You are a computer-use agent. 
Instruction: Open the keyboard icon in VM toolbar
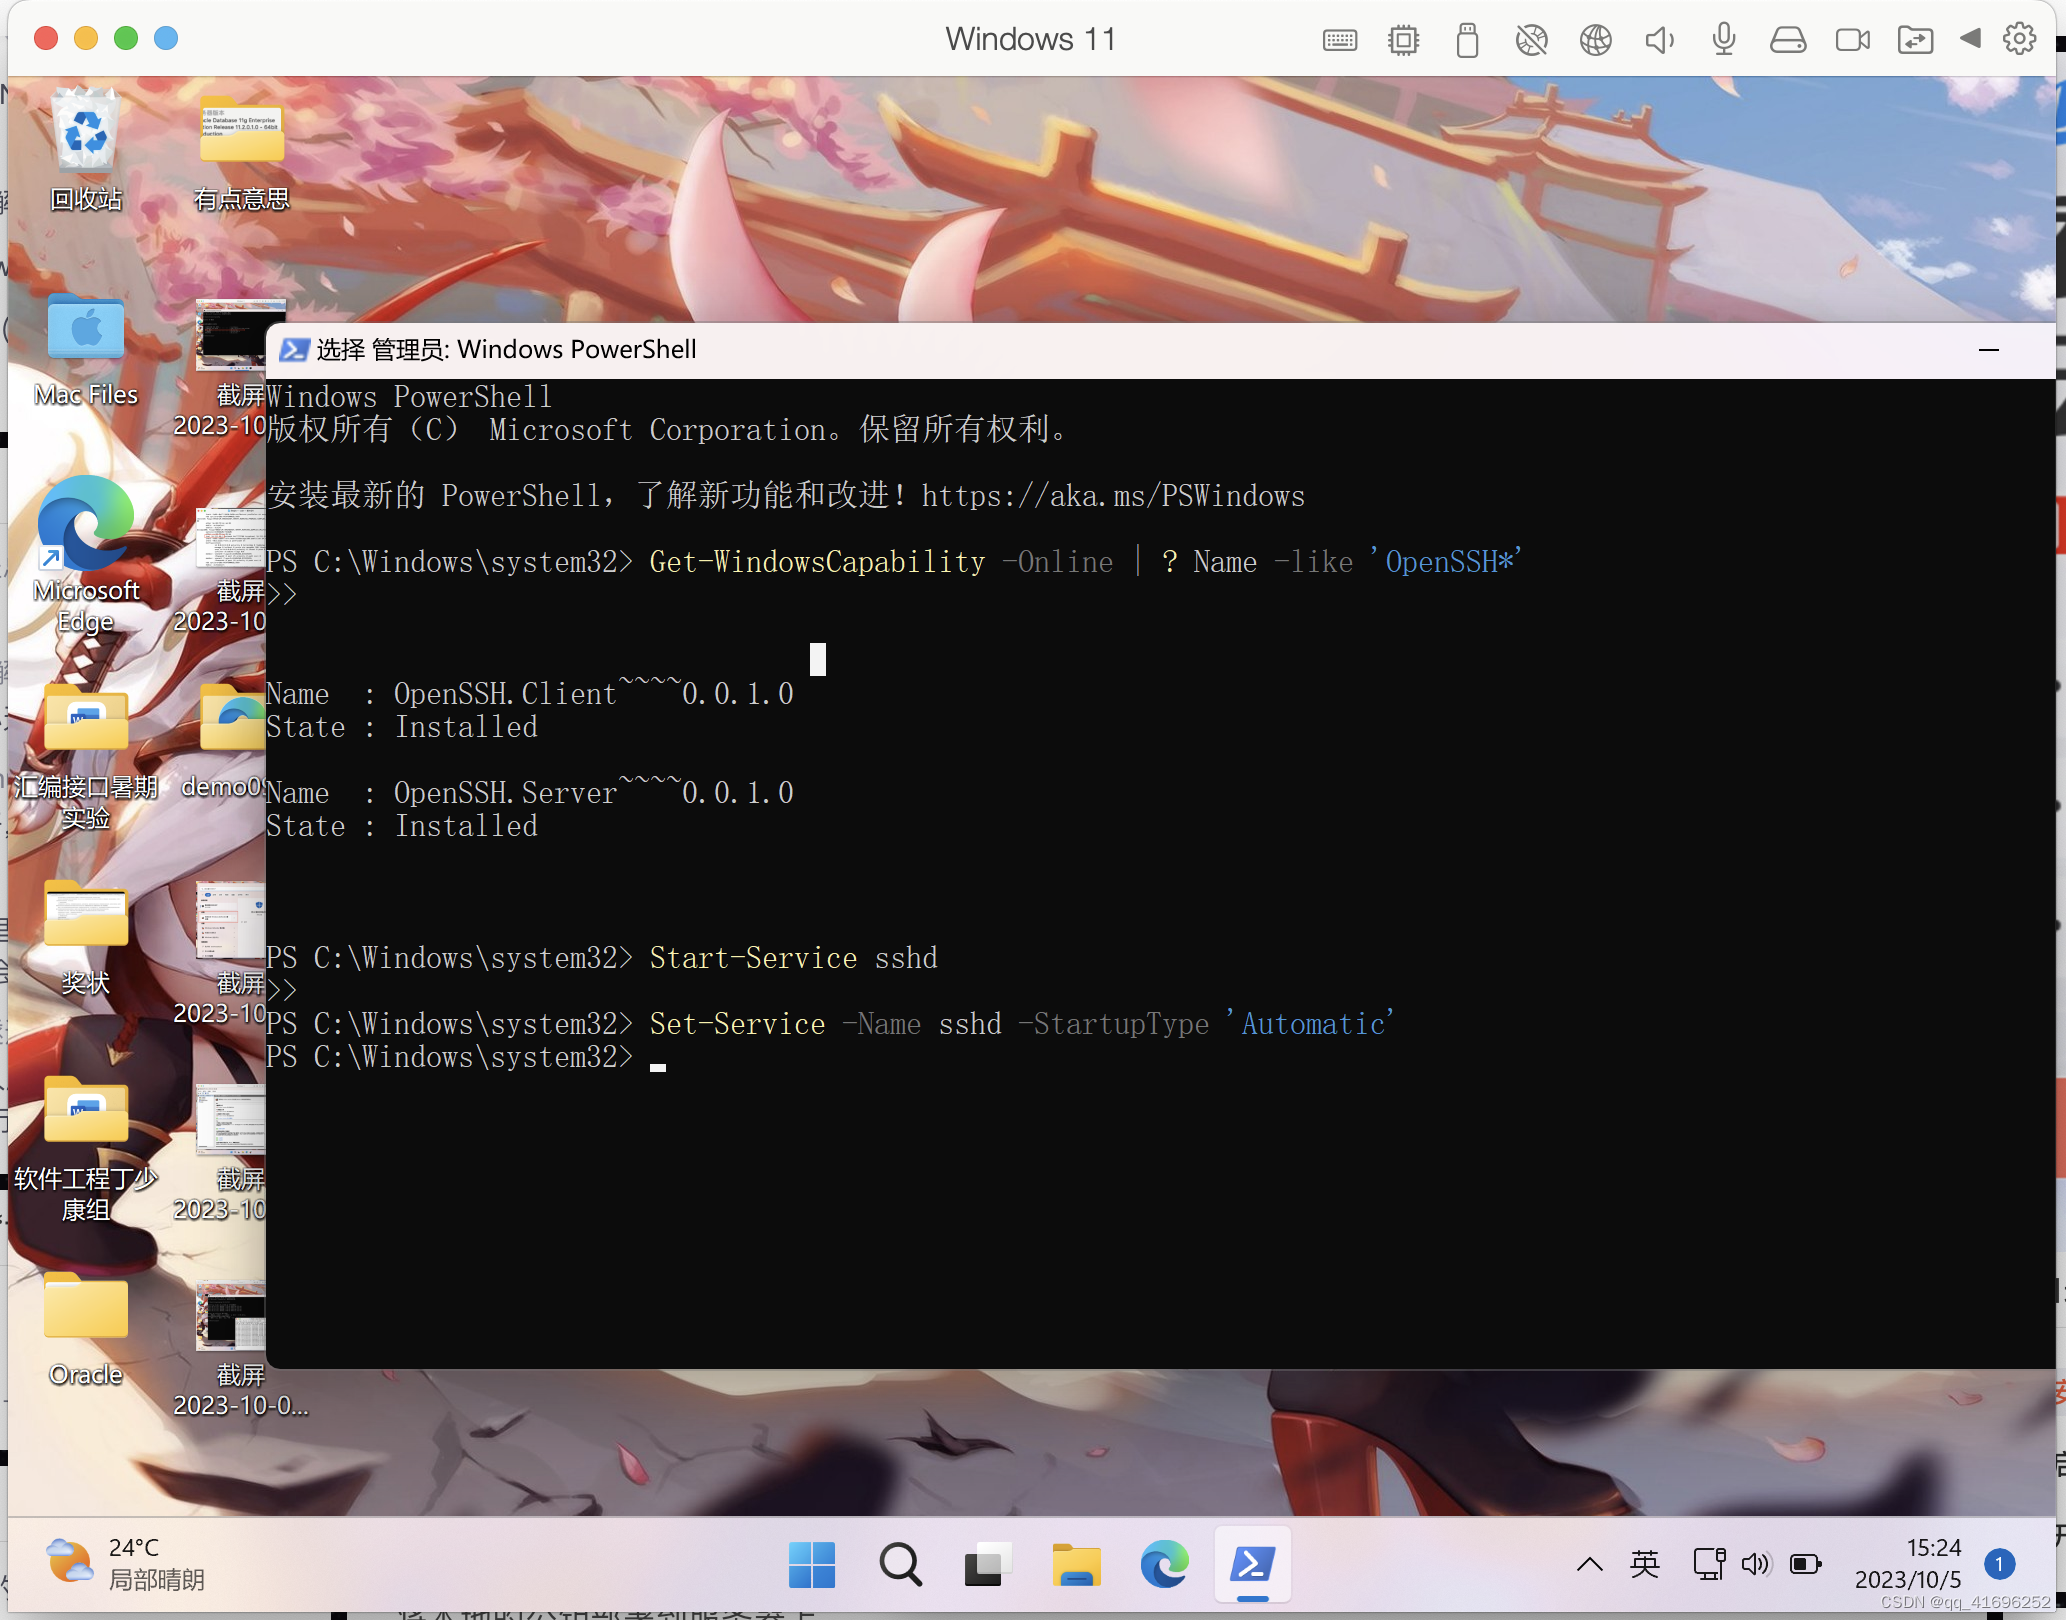pyautogui.click(x=1339, y=40)
